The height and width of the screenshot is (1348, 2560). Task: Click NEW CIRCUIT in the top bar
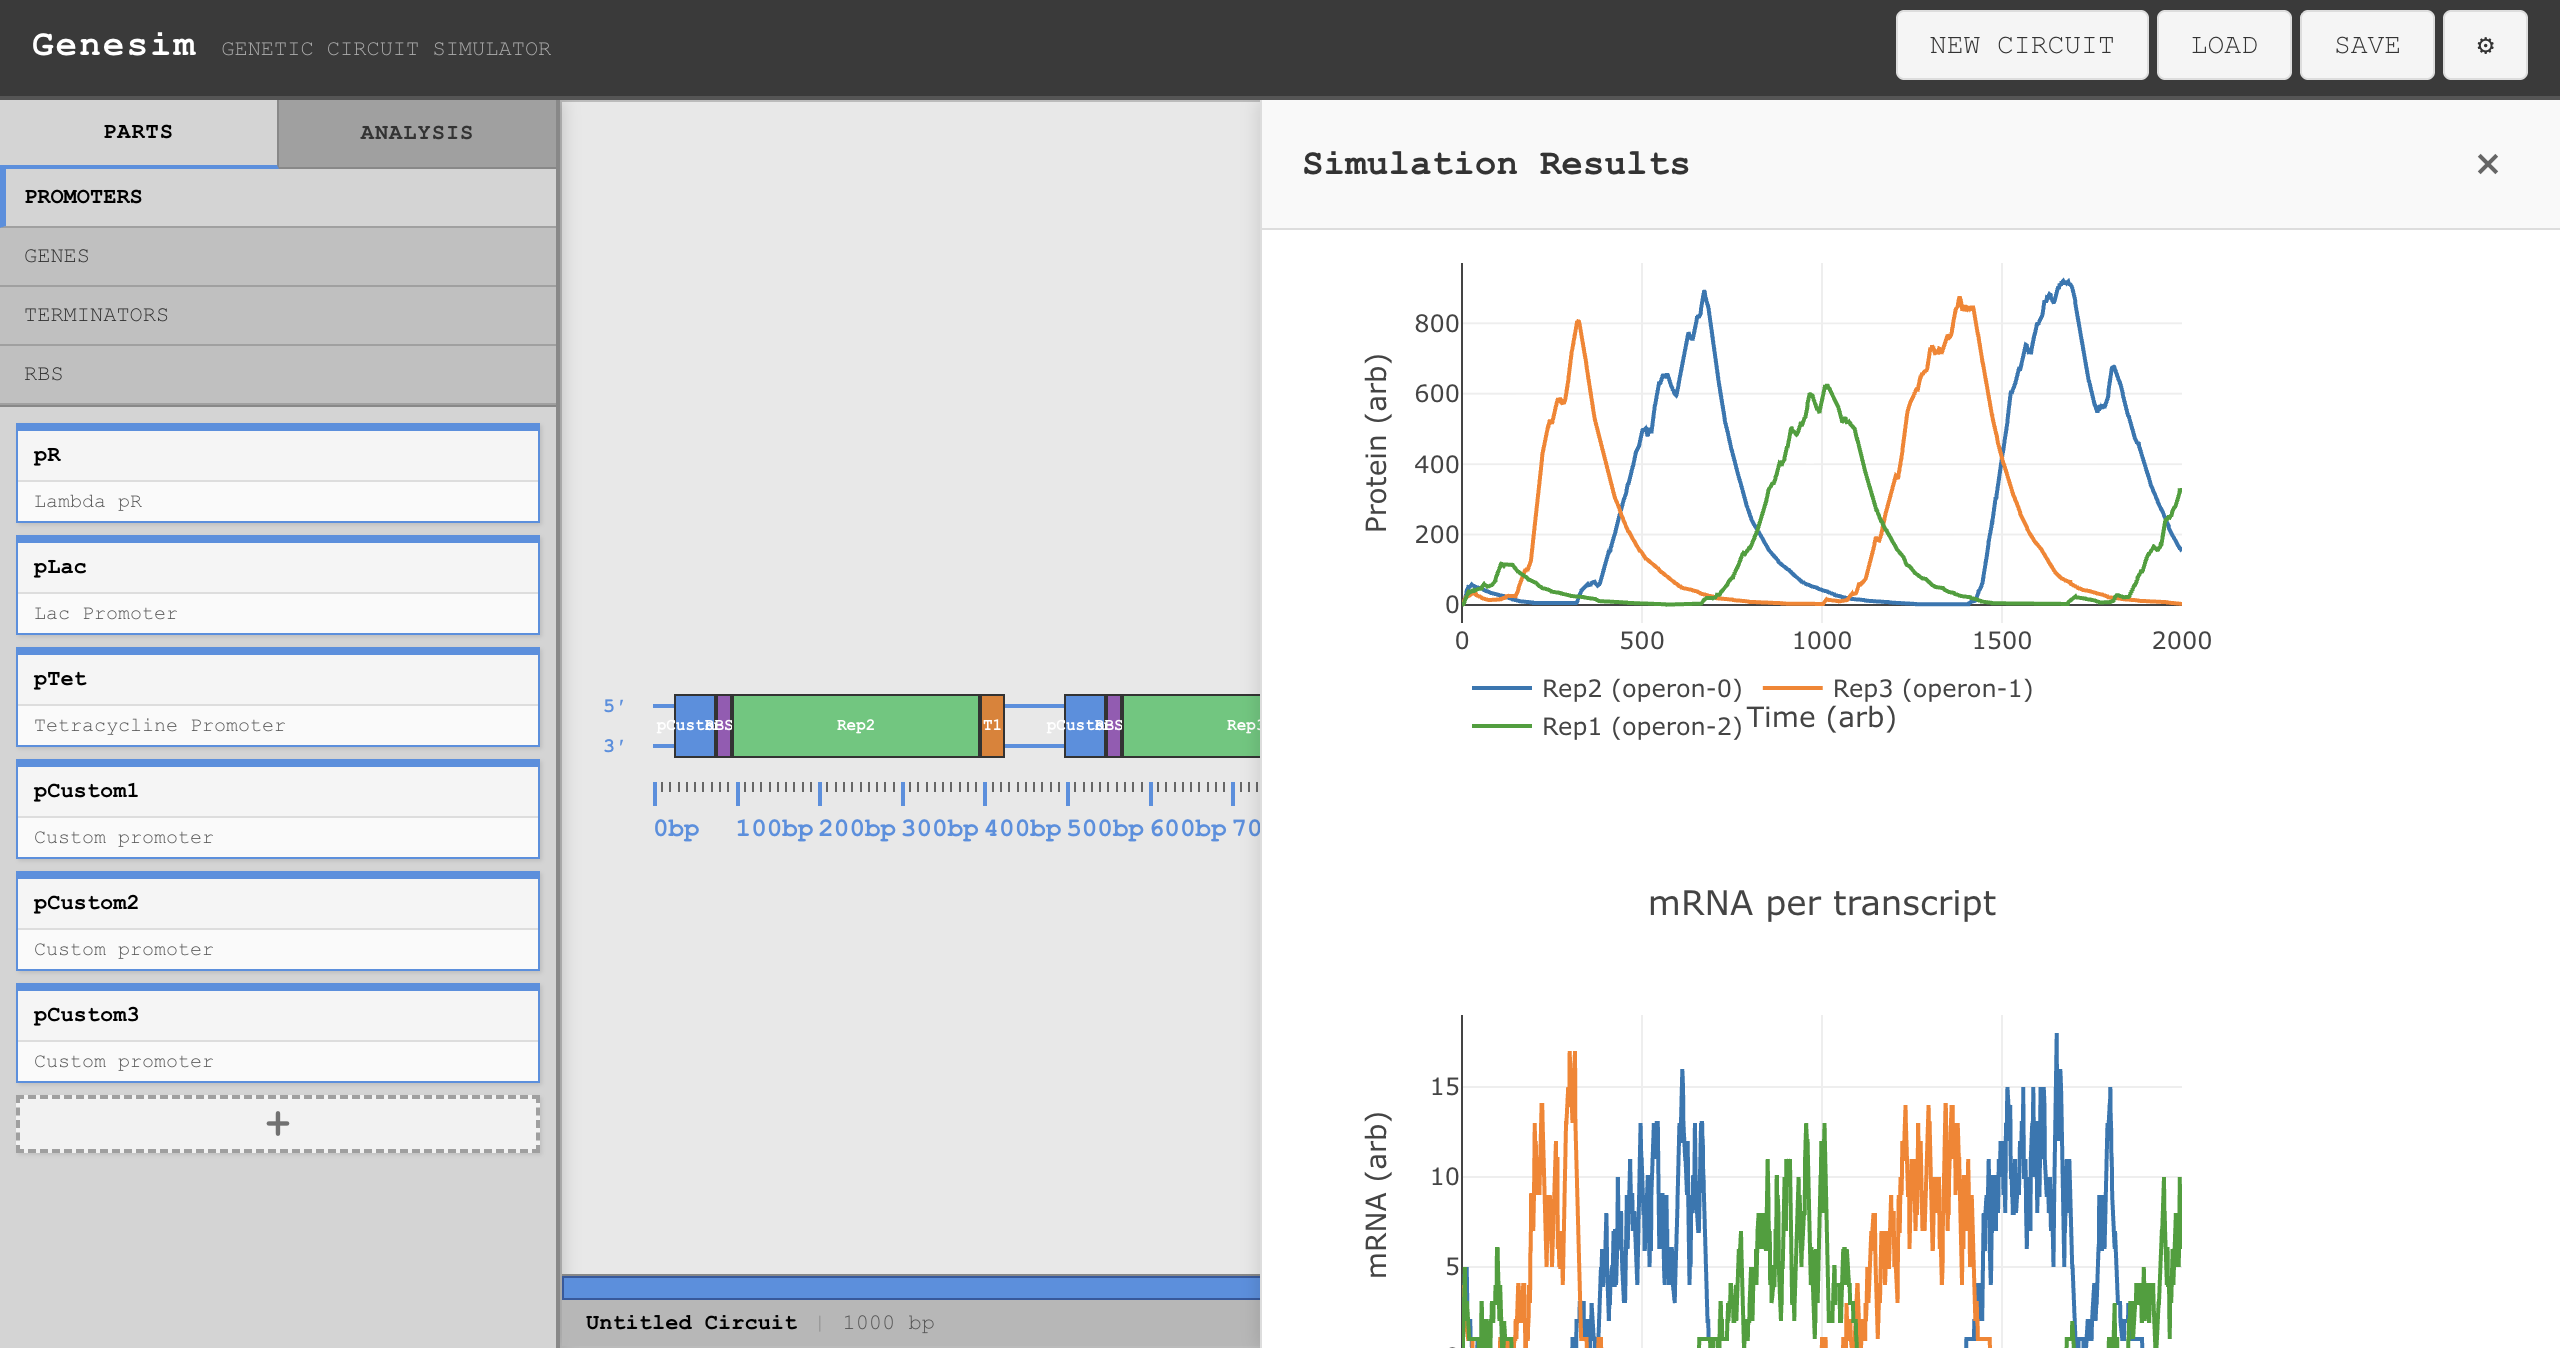[2021, 45]
